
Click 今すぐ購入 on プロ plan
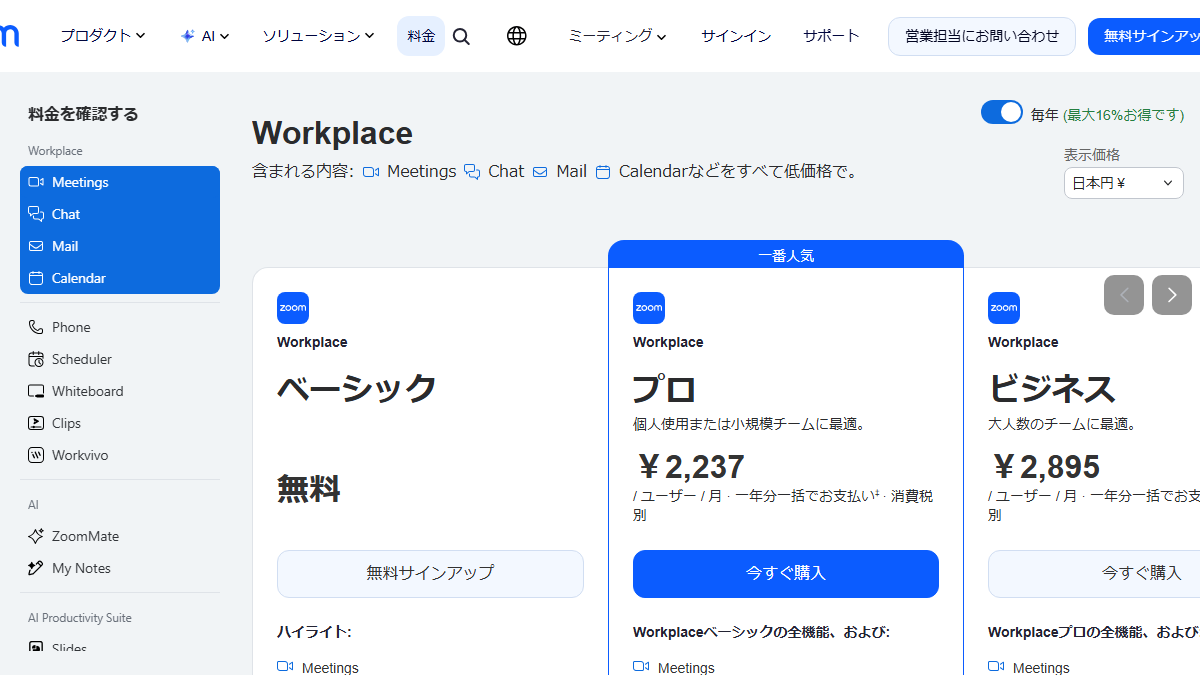pos(786,574)
